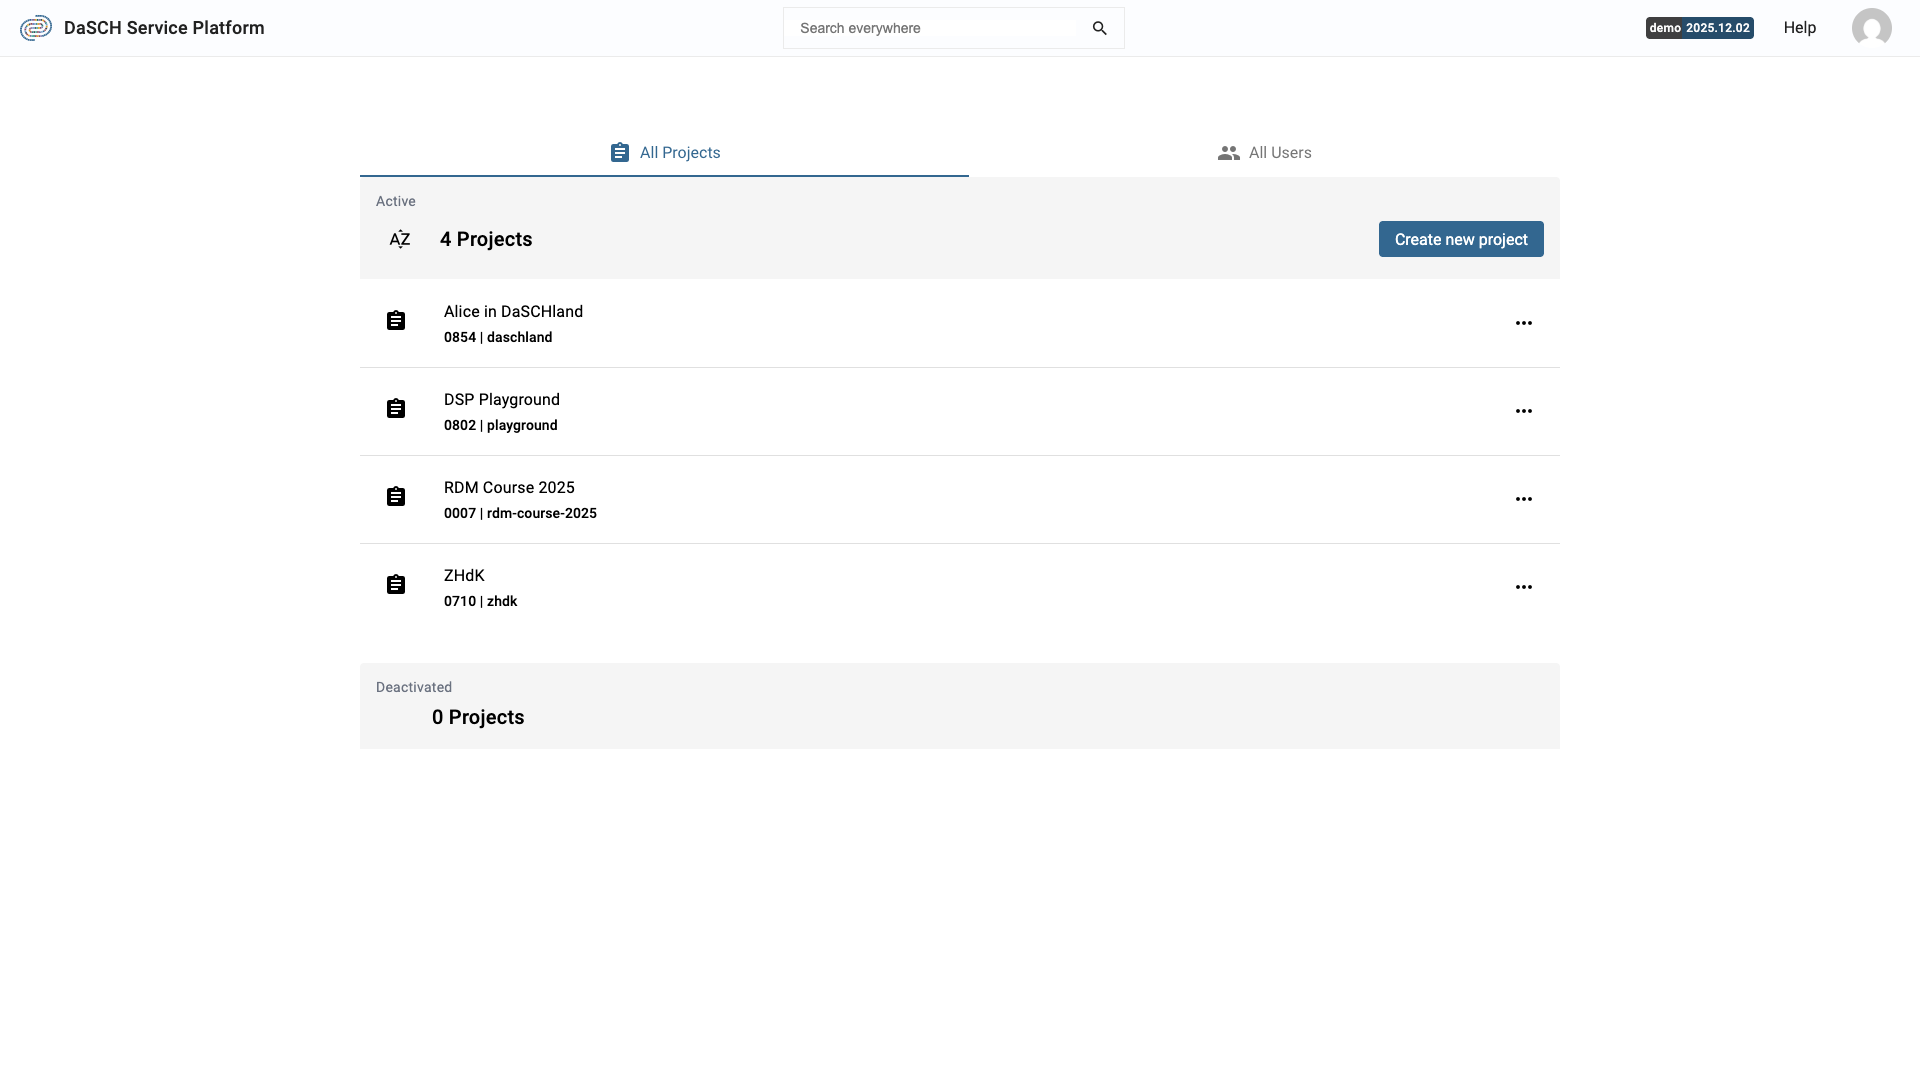Select the ZHdK project title

point(463,575)
